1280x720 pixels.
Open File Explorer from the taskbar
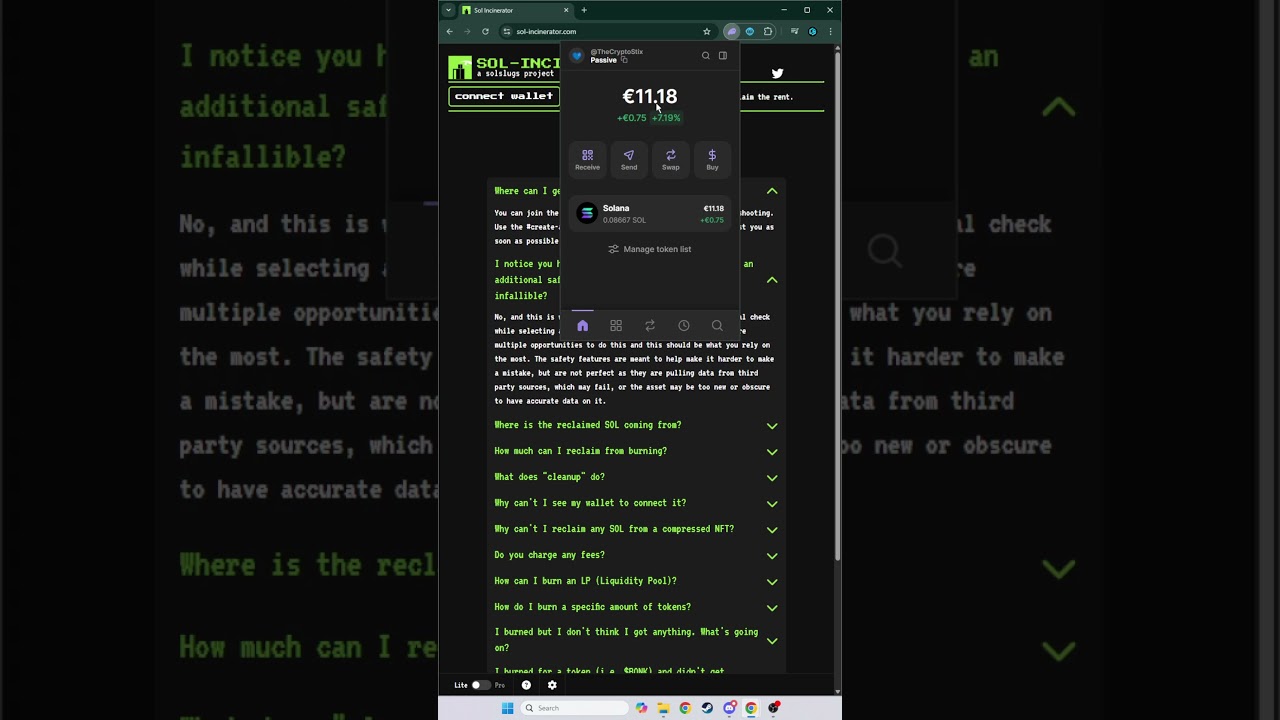[663, 708]
